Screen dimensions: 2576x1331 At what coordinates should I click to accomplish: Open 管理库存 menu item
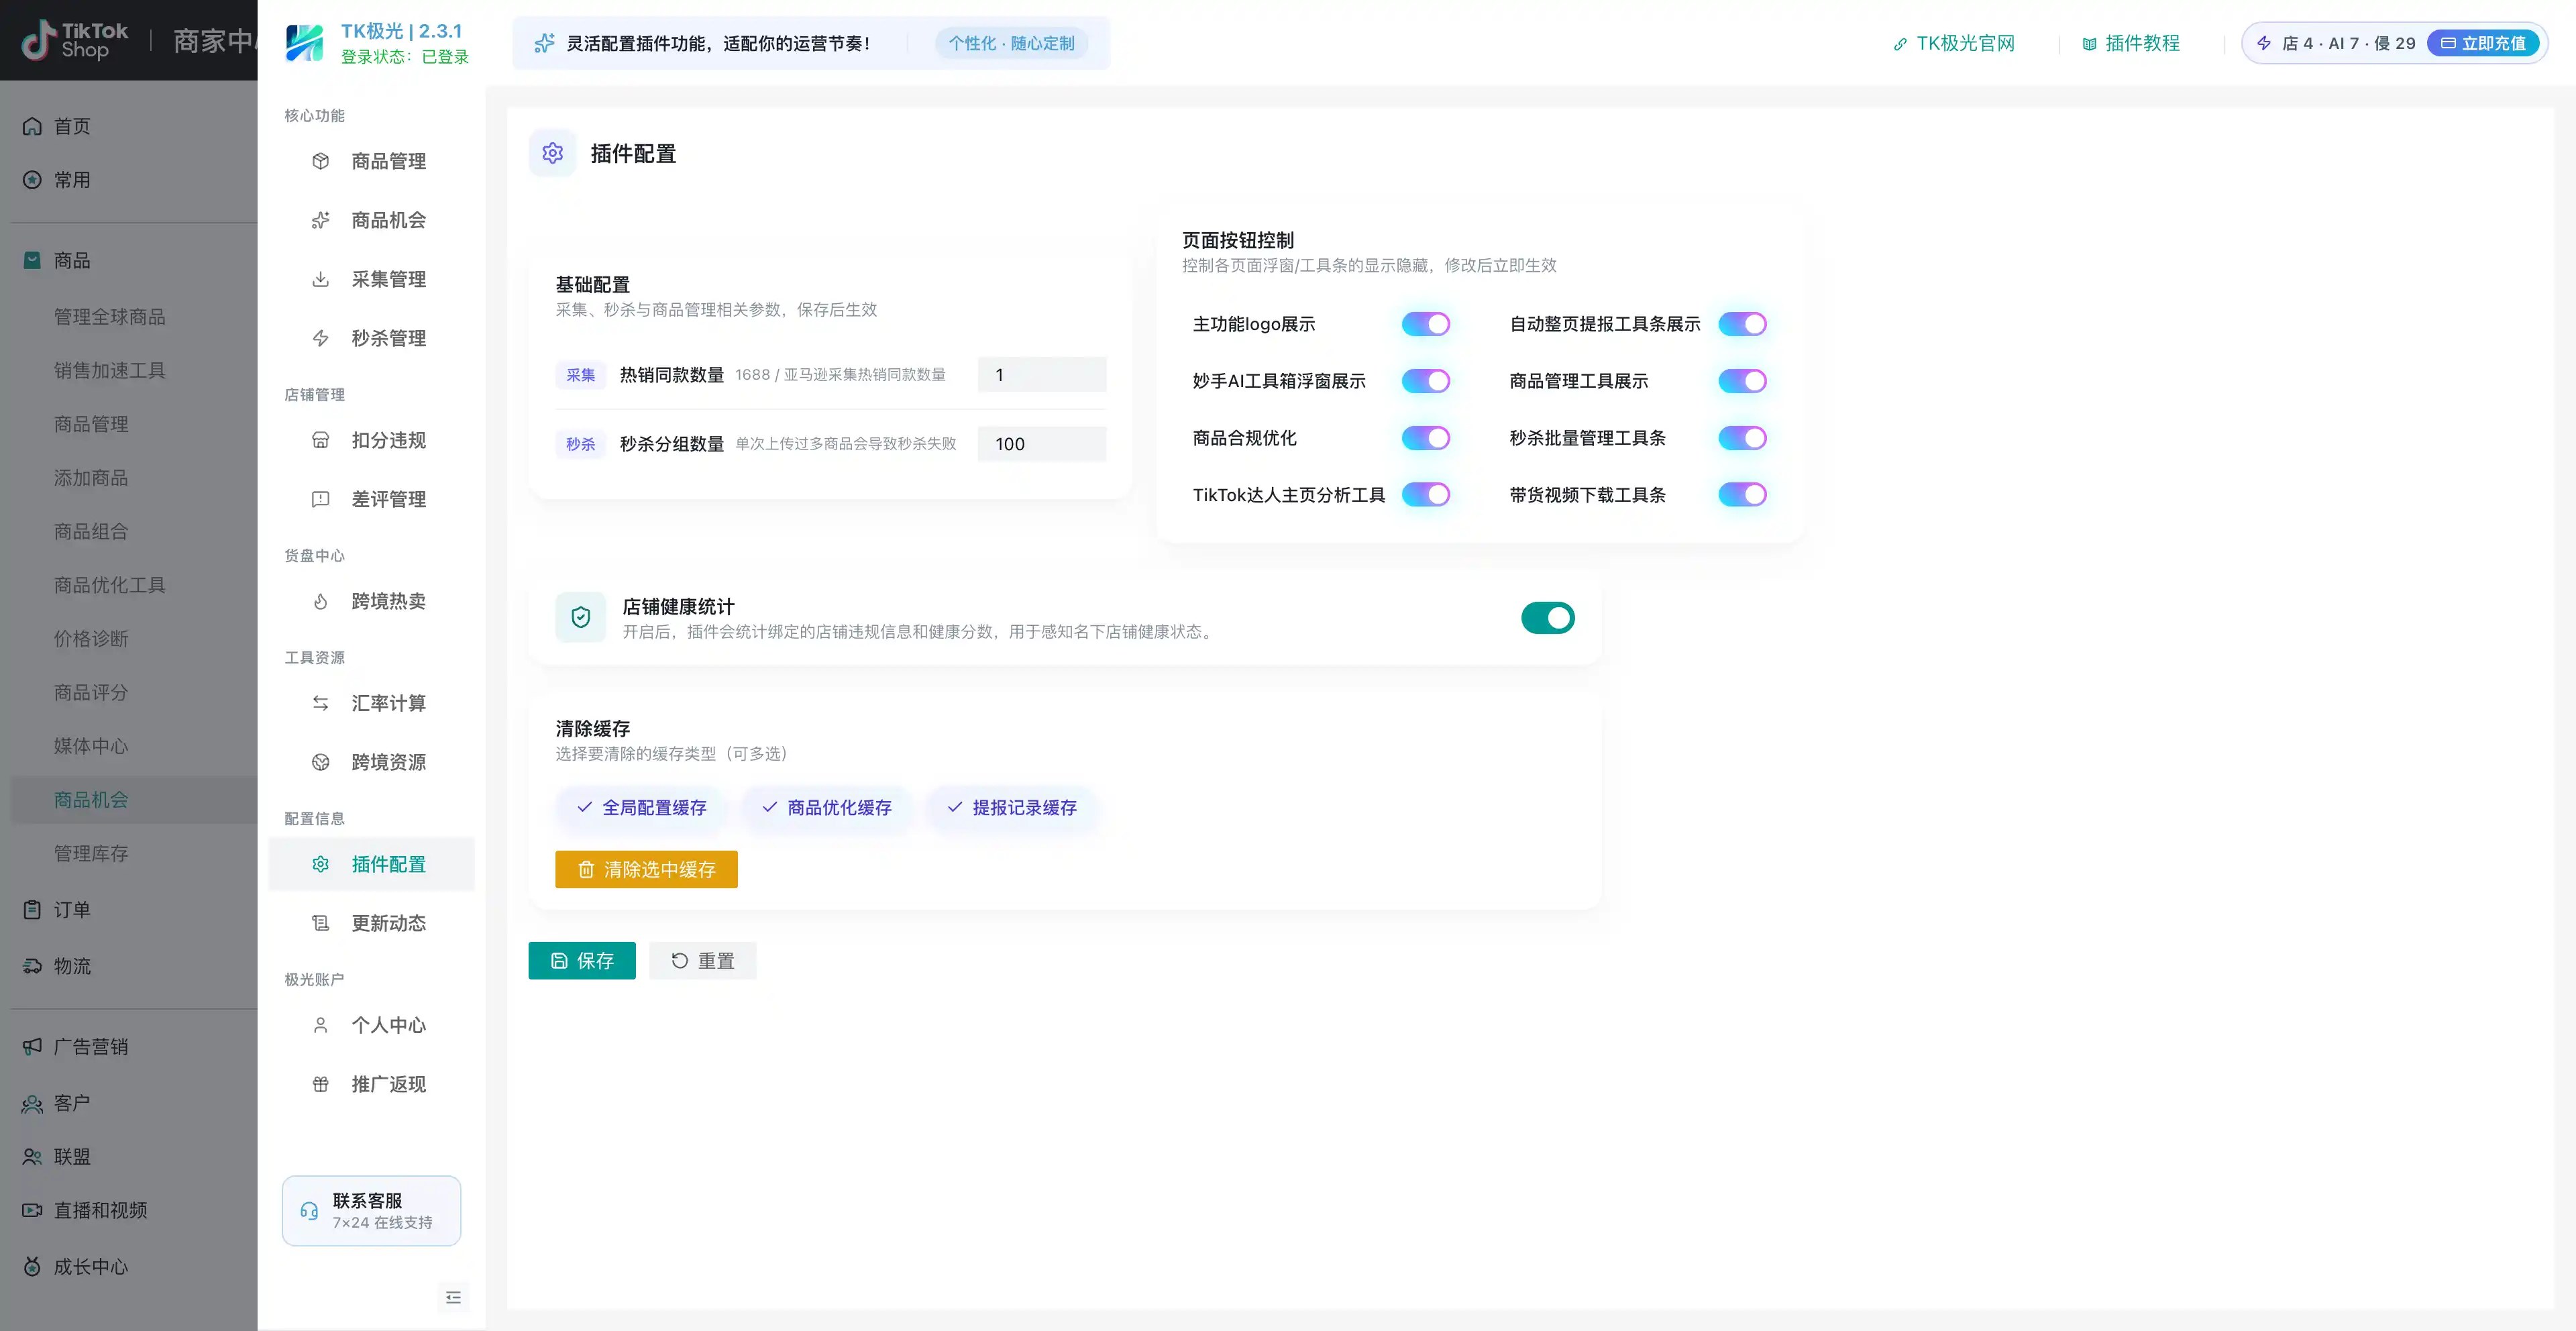pos(91,854)
